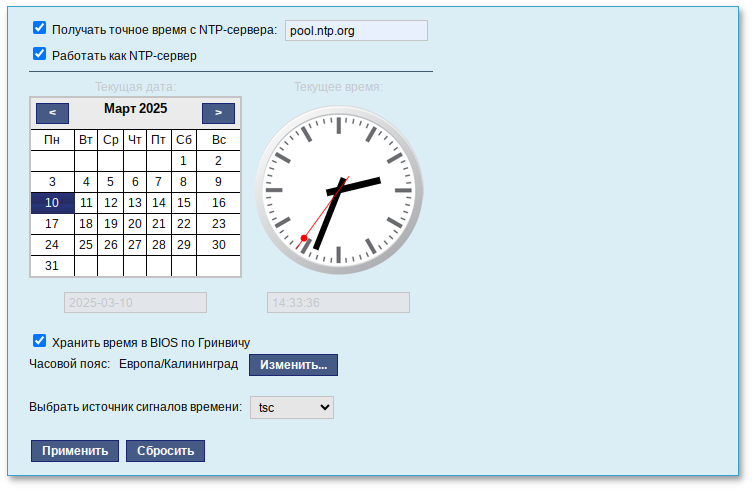
Task: Select March 1 in the calendar
Action: point(183,161)
